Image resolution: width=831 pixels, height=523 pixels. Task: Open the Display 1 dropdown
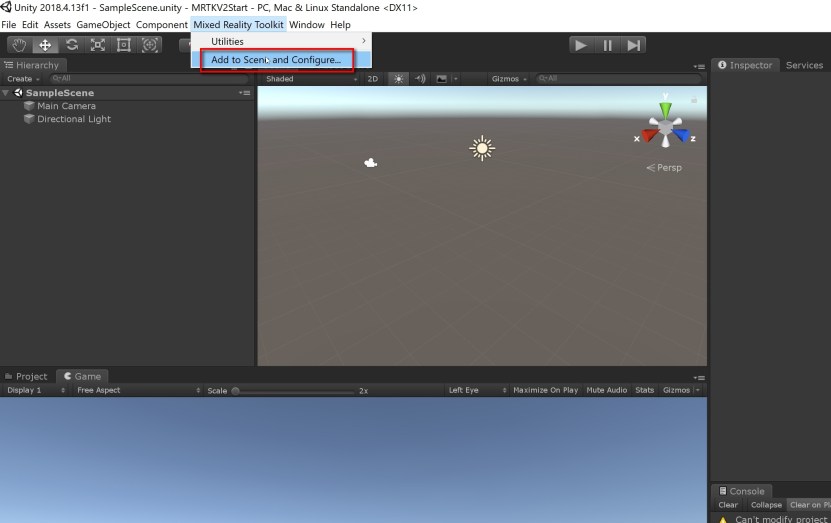pyautogui.click(x=36, y=390)
